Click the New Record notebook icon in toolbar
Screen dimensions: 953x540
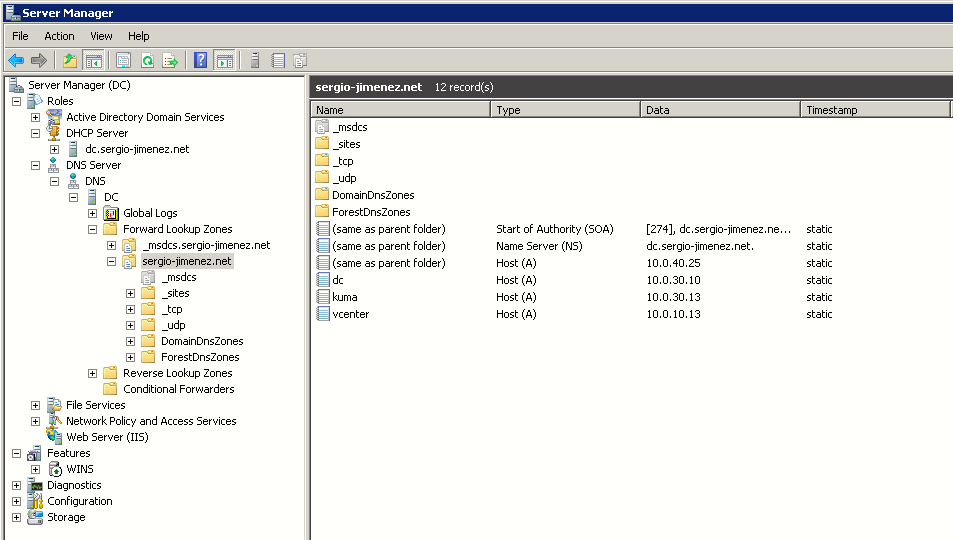point(278,60)
